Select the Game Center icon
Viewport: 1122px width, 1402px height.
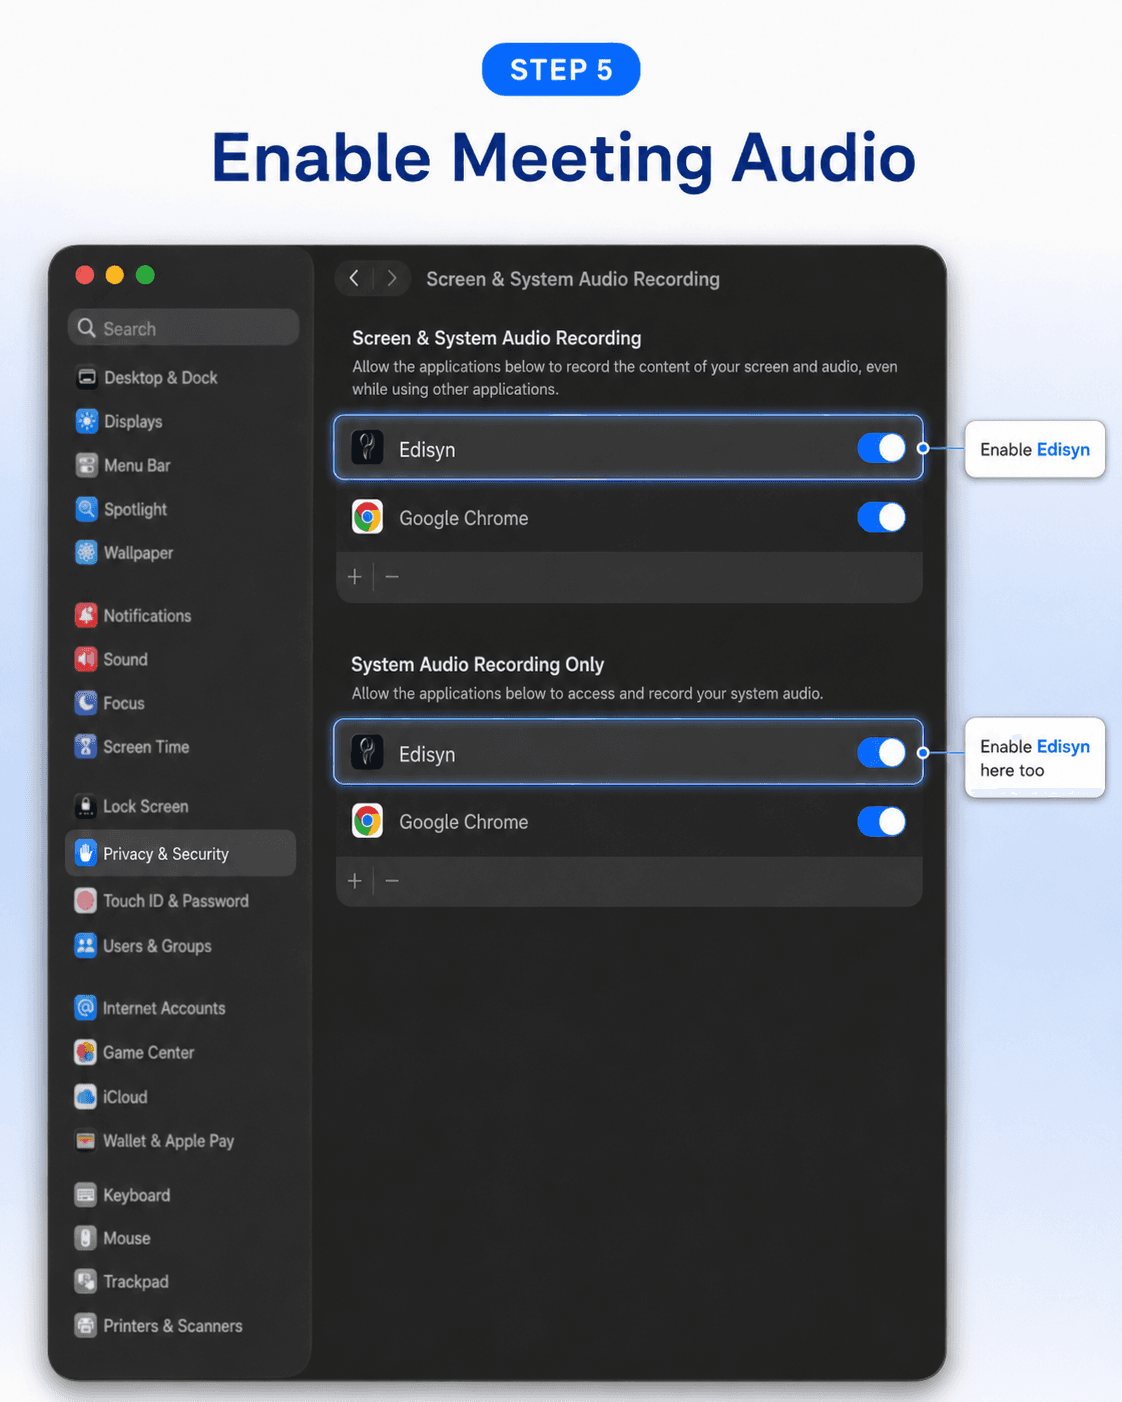86,1052
